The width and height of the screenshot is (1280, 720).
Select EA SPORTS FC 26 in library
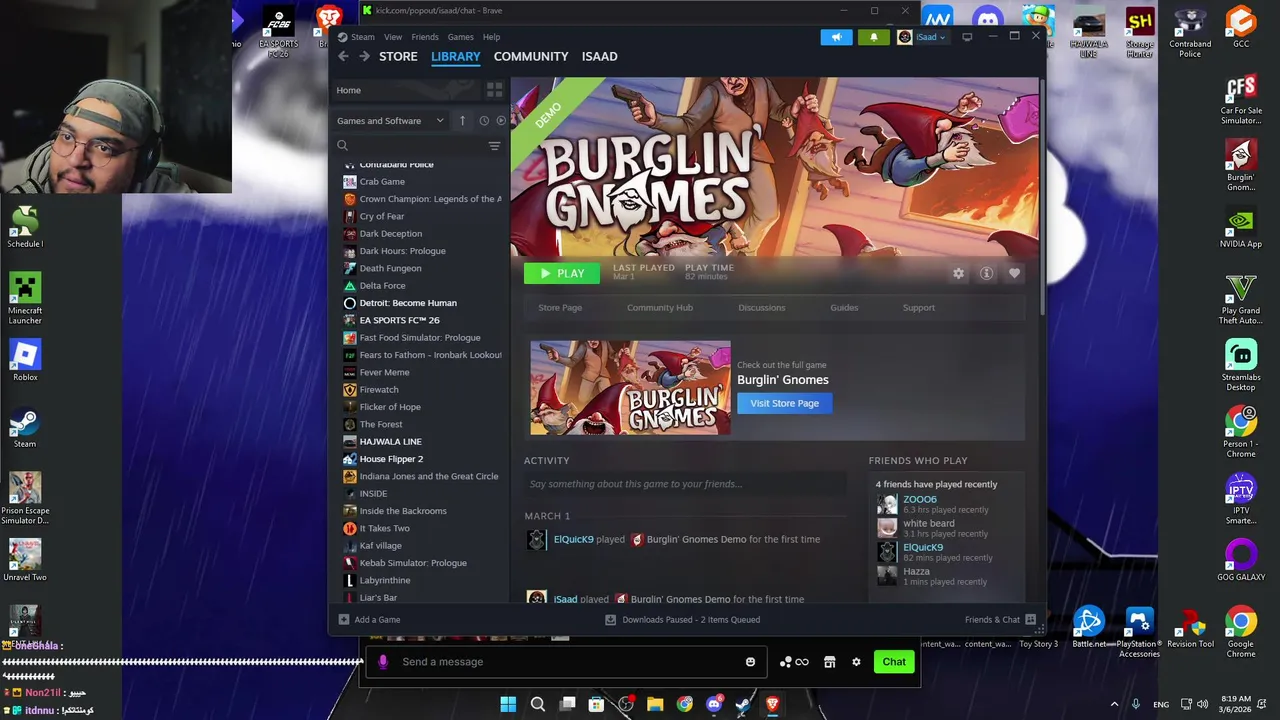pos(399,320)
